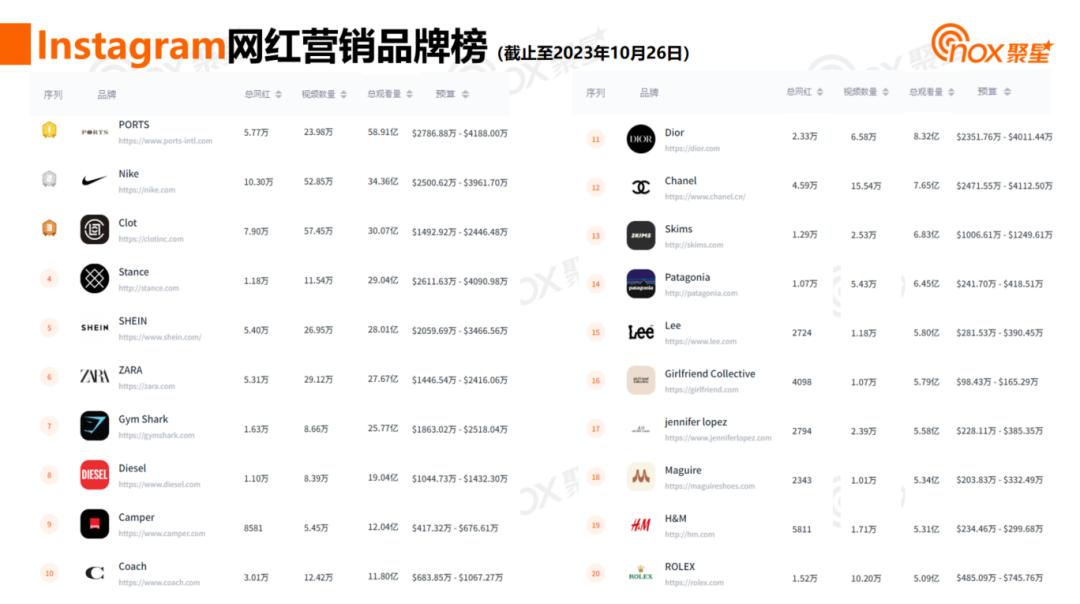Follow the https://www.shein.com/ link

[x=160, y=337]
